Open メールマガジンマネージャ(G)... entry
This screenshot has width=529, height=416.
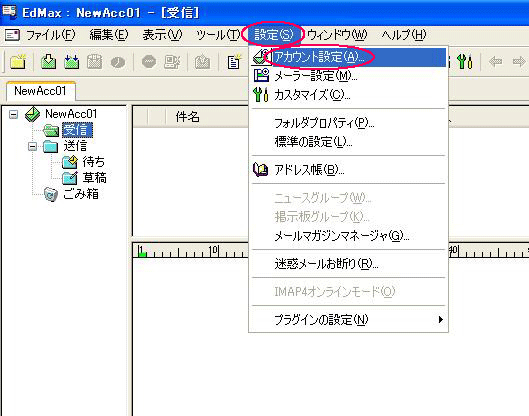tap(349, 235)
